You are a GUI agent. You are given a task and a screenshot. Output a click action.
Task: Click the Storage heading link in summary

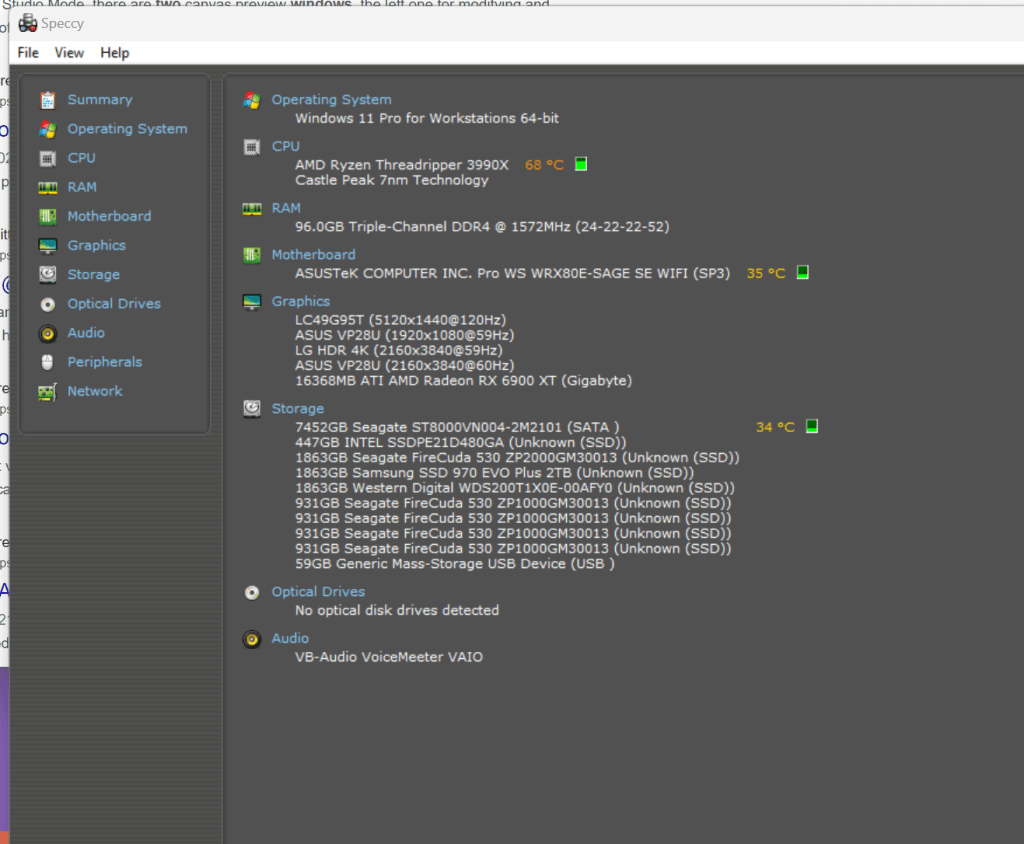click(x=298, y=409)
